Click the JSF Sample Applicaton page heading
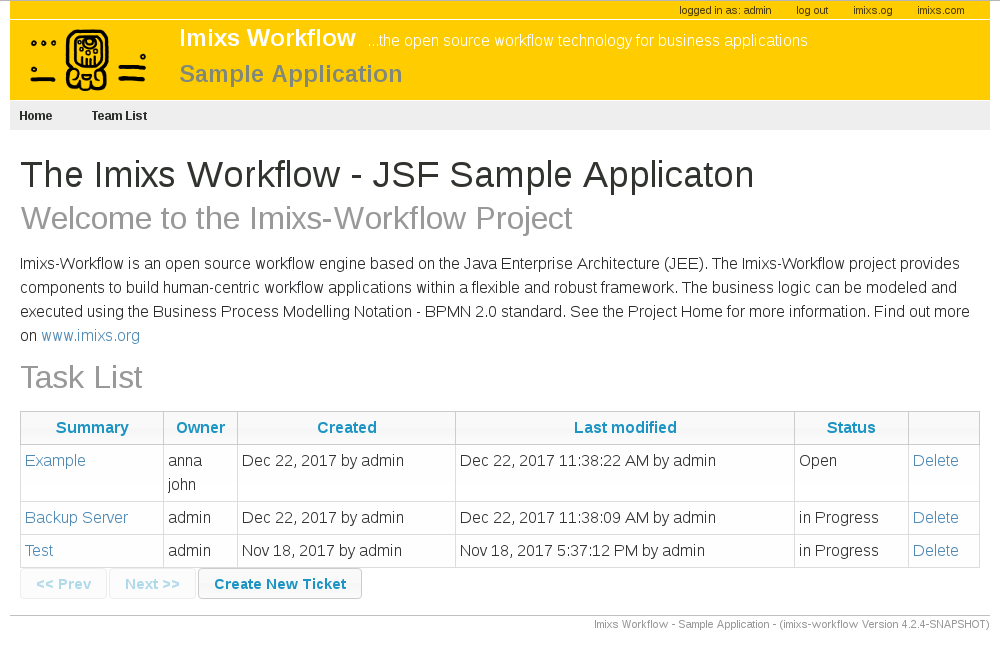This screenshot has height=665, width=1000. (x=386, y=175)
